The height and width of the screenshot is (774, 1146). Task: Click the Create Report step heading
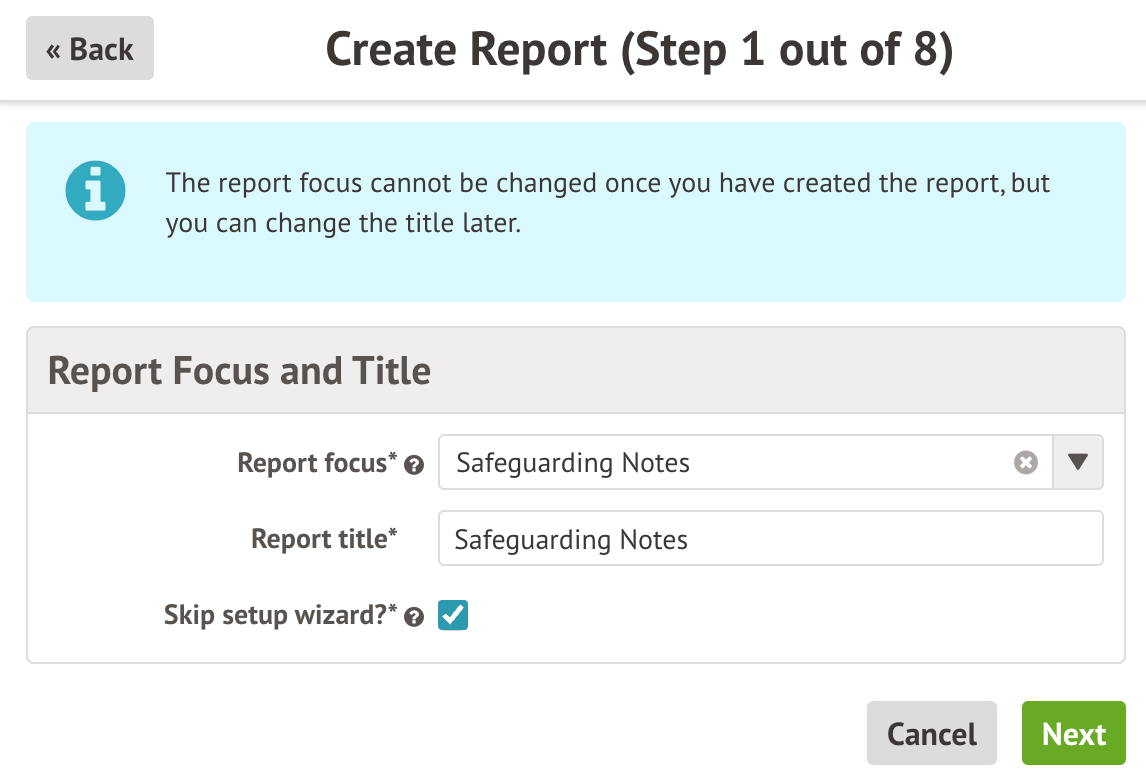coord(639,51)
